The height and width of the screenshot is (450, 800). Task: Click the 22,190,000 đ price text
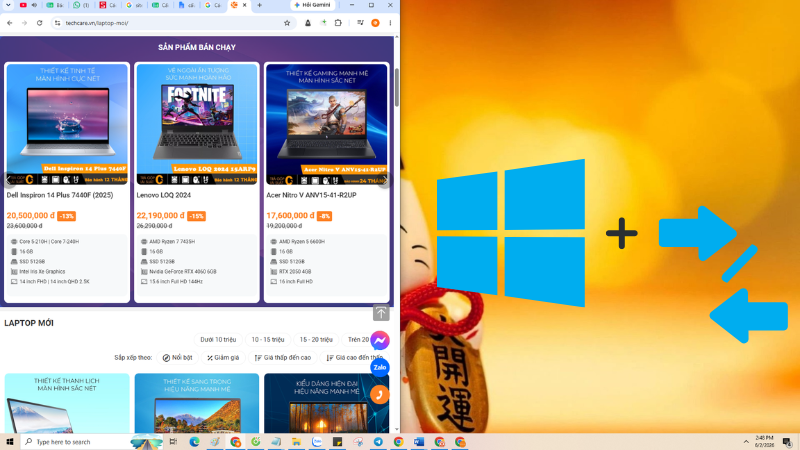(x=160, y=215)
